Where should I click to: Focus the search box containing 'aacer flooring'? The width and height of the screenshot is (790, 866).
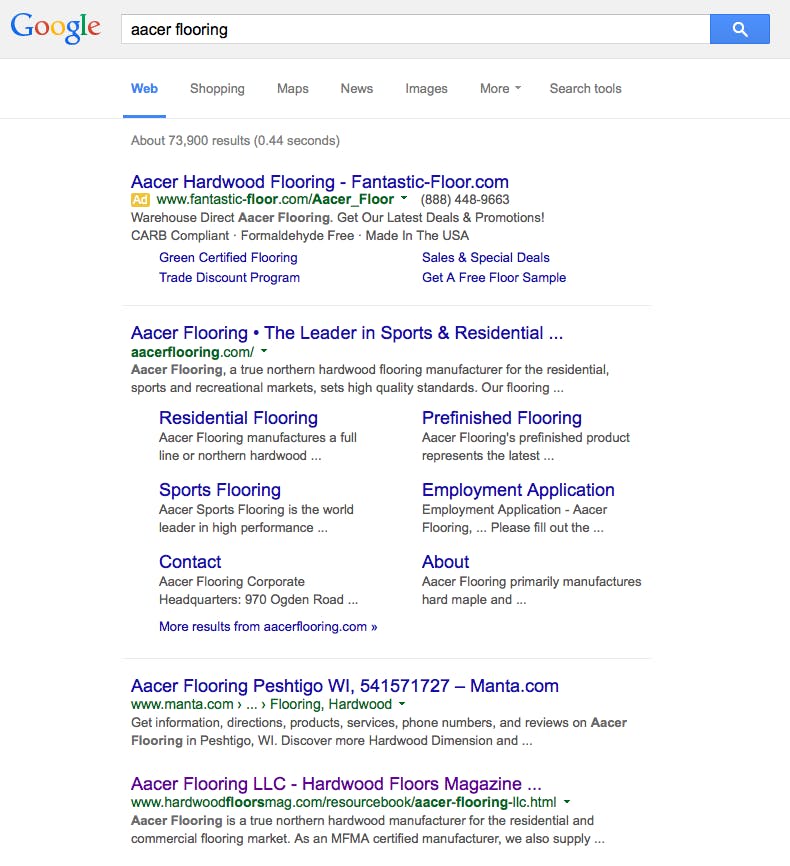point(415,29)
